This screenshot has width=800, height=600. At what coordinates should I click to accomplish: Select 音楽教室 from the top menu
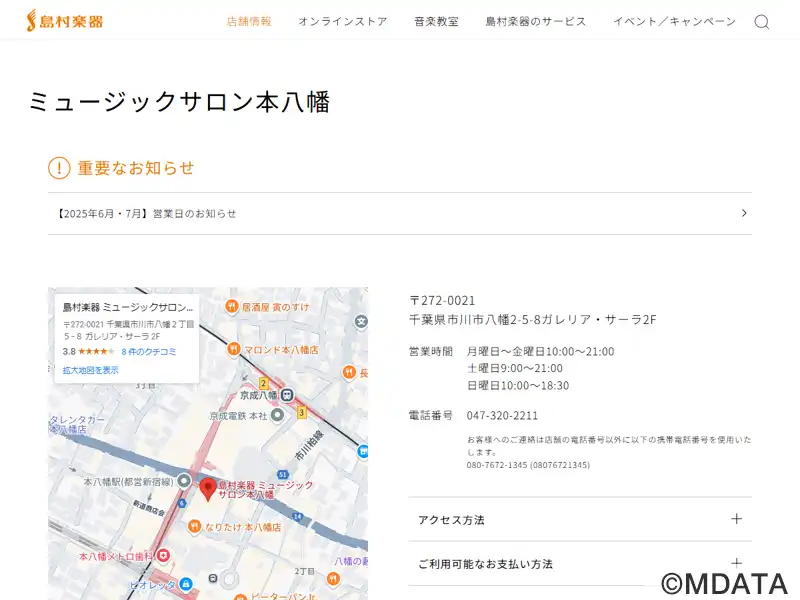click(x=436, y=21)
